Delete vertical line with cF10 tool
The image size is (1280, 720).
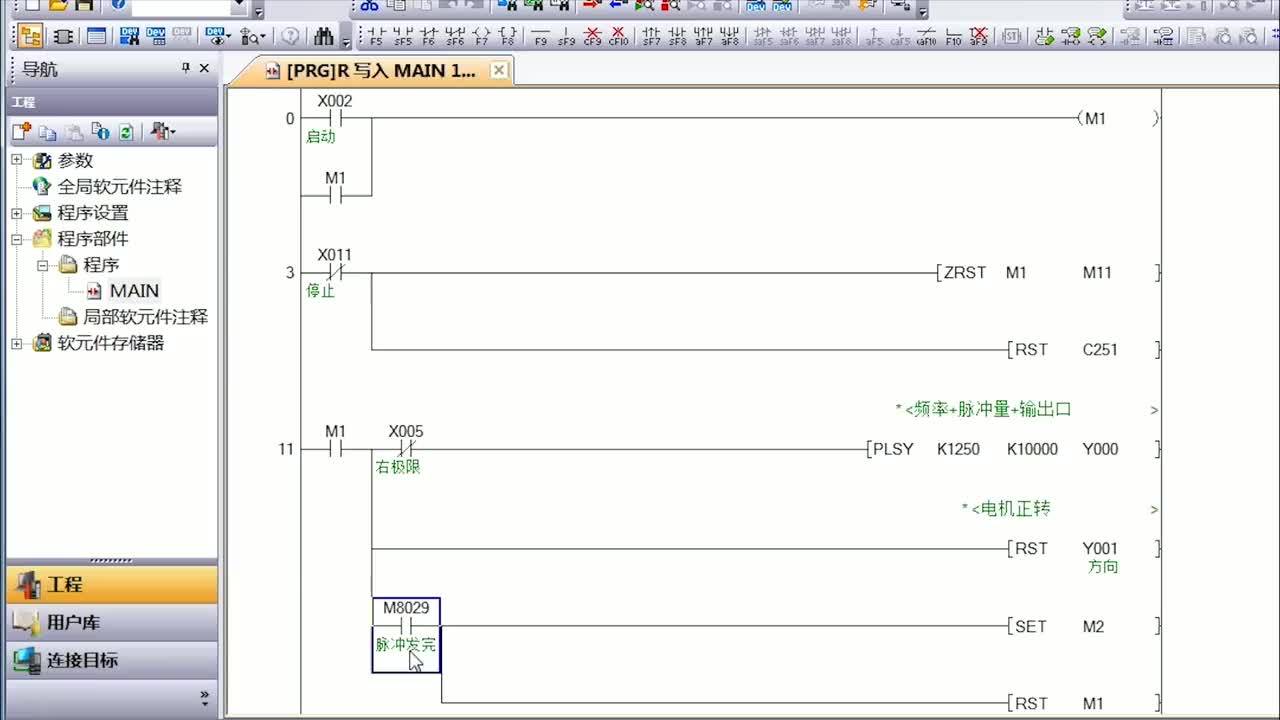[x=618, y=37]
